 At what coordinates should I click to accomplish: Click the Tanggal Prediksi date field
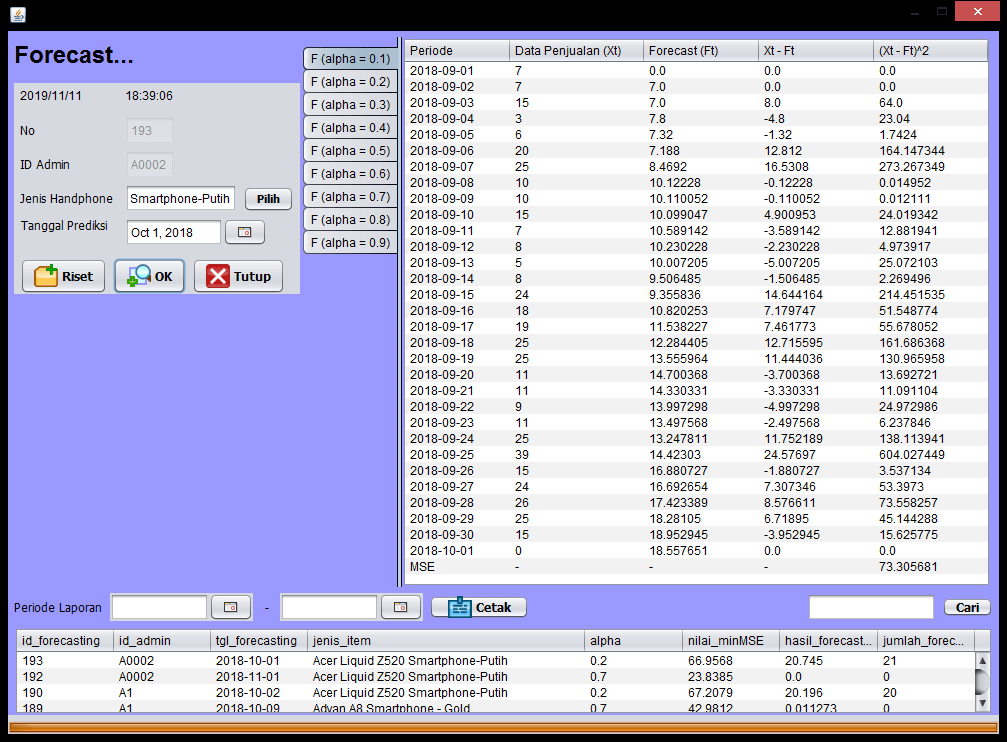pyautogui.click(x=174, y=232)
